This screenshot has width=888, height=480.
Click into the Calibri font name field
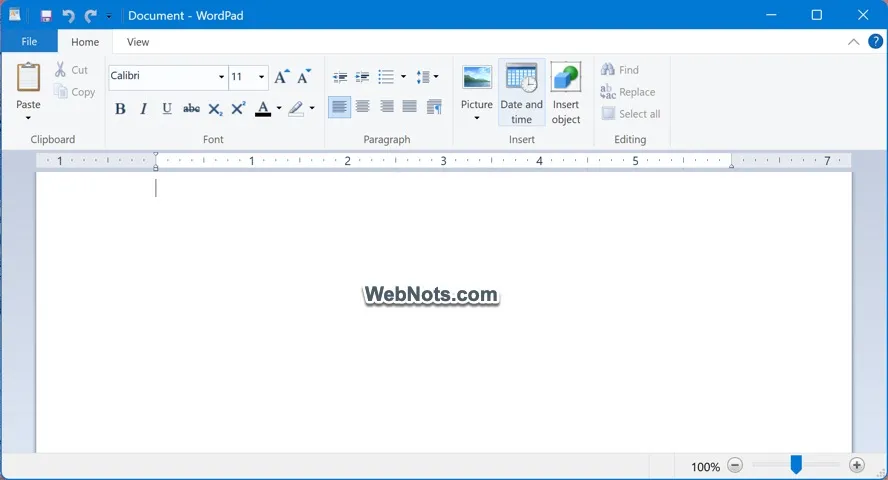[163, 76]
